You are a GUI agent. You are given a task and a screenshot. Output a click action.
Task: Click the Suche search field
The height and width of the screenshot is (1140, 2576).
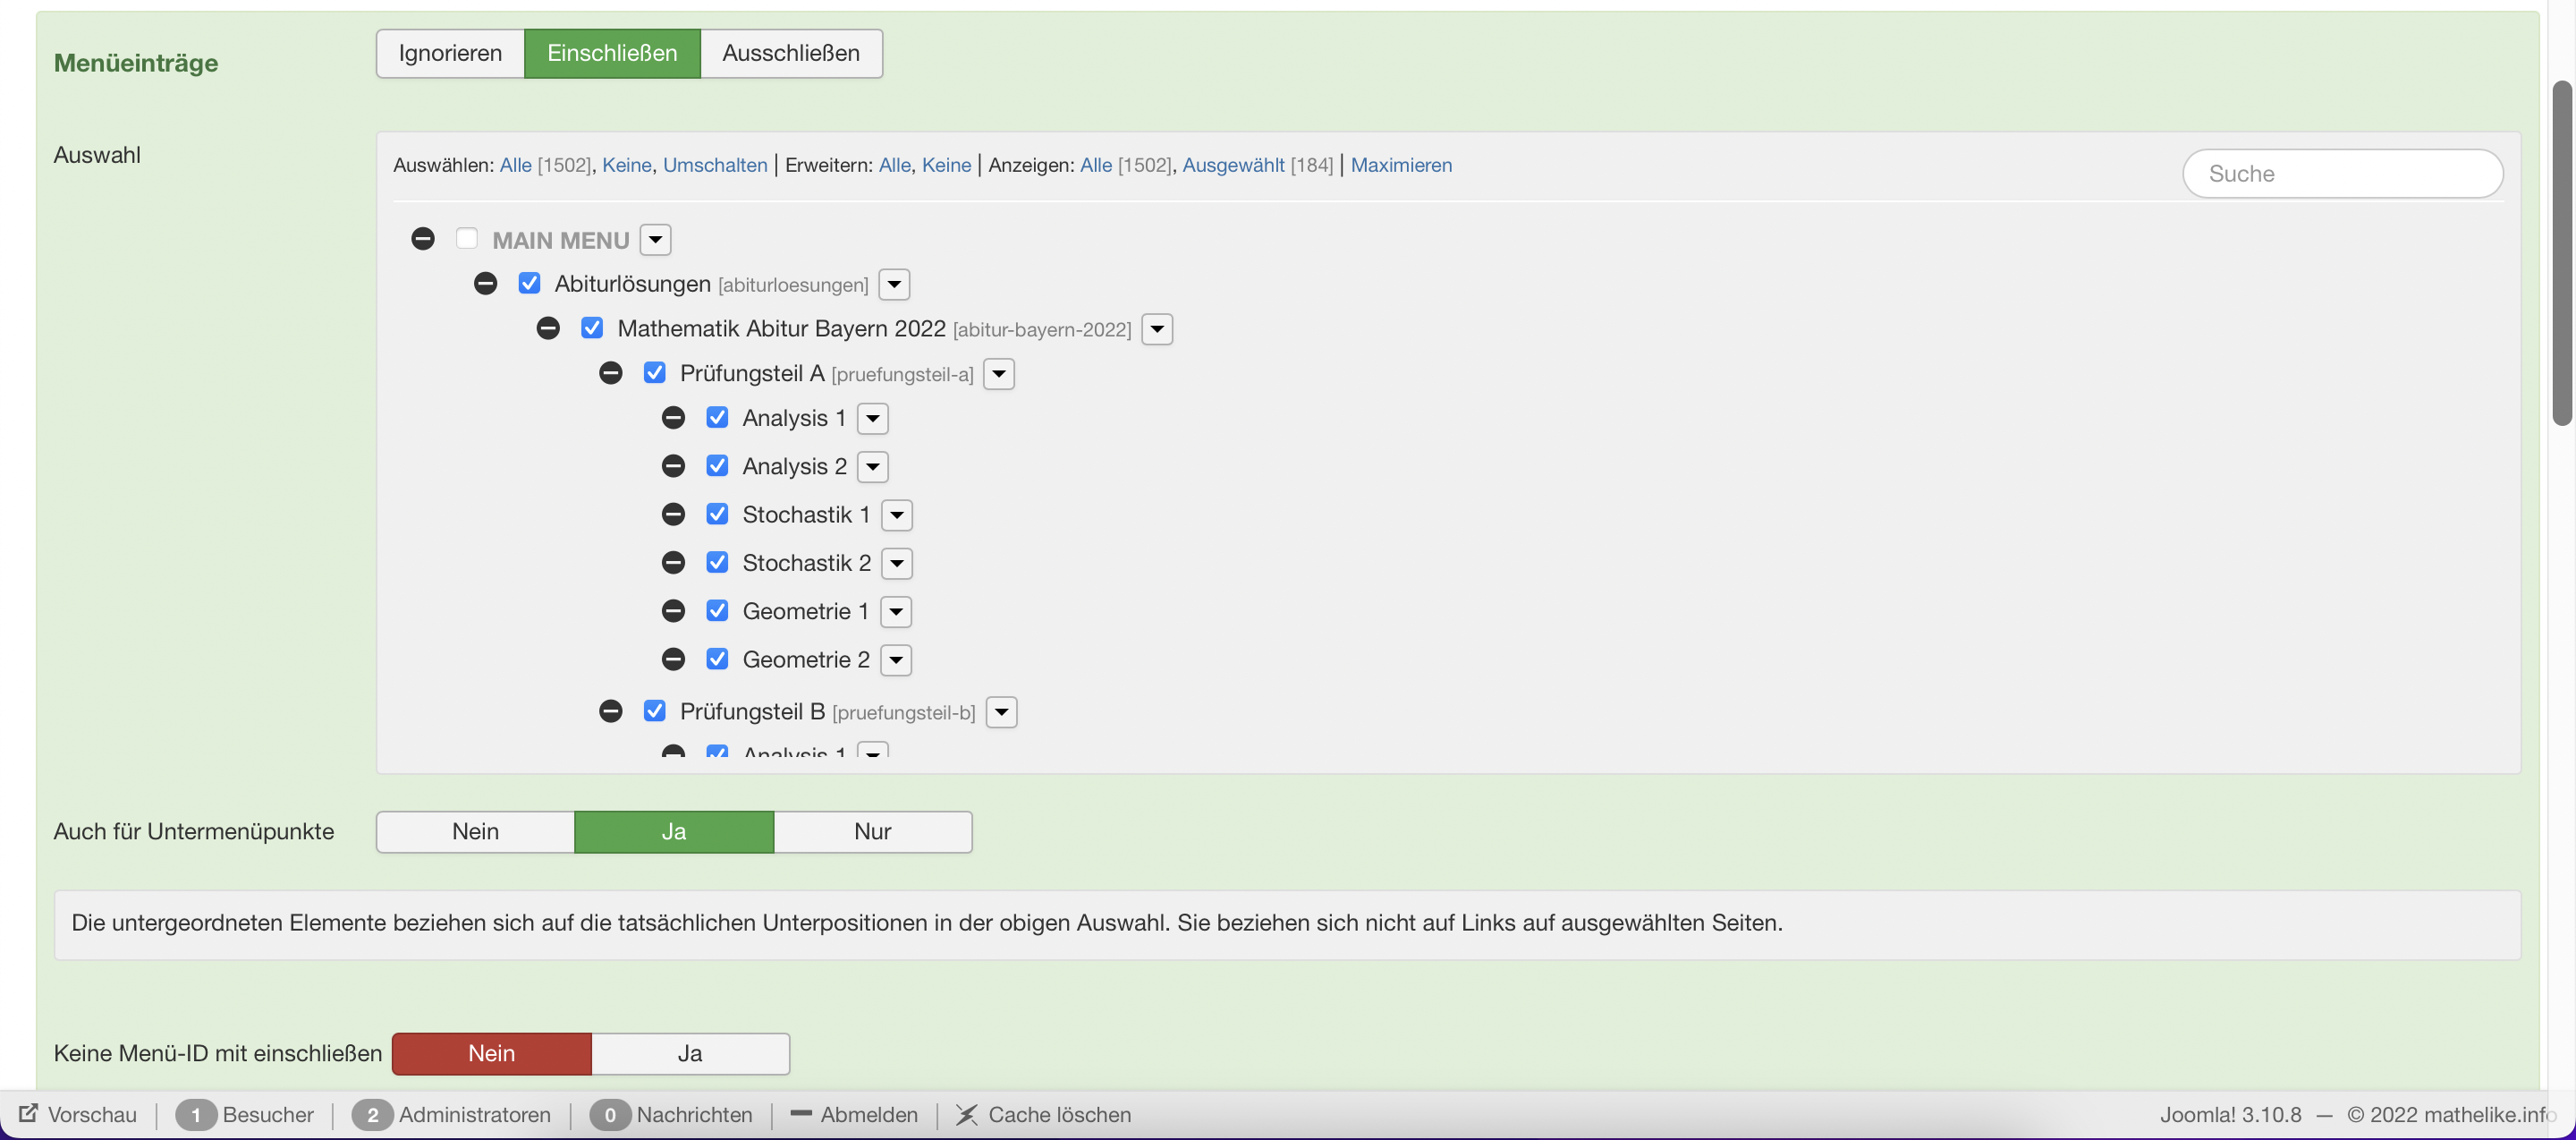point(2342,174)
